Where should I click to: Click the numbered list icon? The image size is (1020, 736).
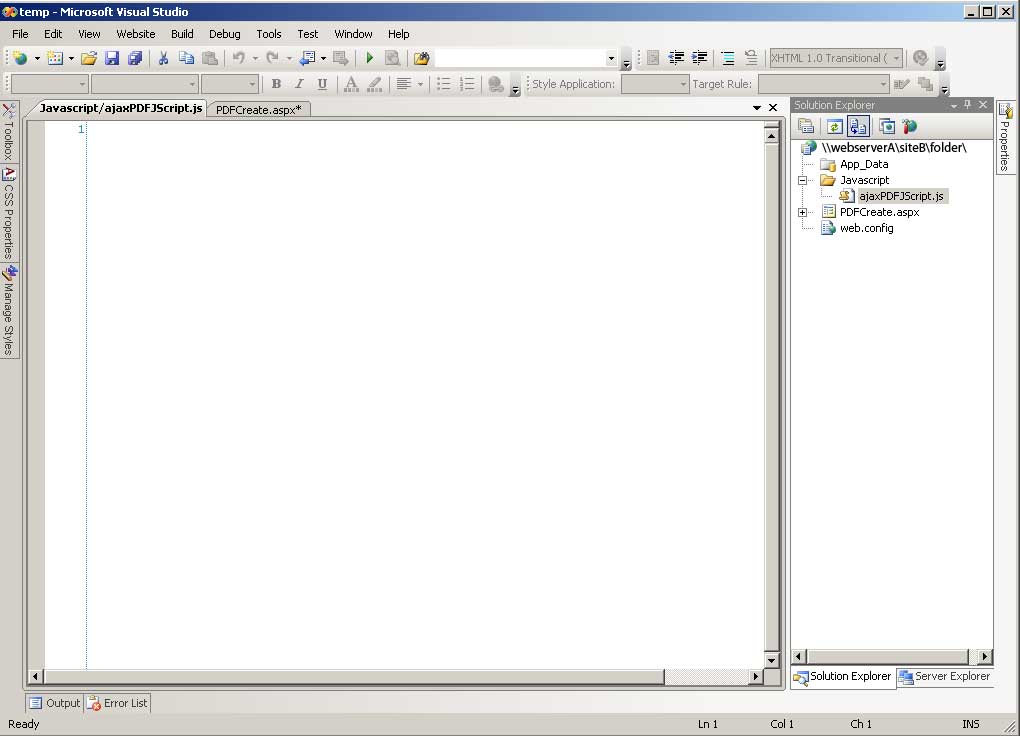coord(467,84)
